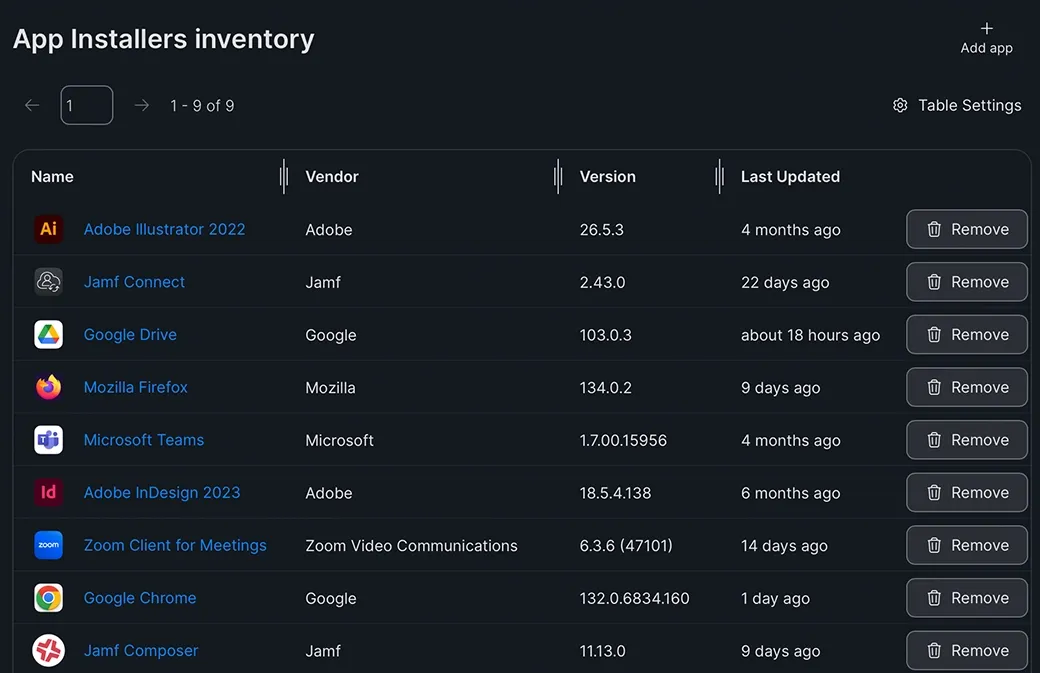Click version 26.5.3 cell
1040x673 pixels.
click(x=602, y=229)
